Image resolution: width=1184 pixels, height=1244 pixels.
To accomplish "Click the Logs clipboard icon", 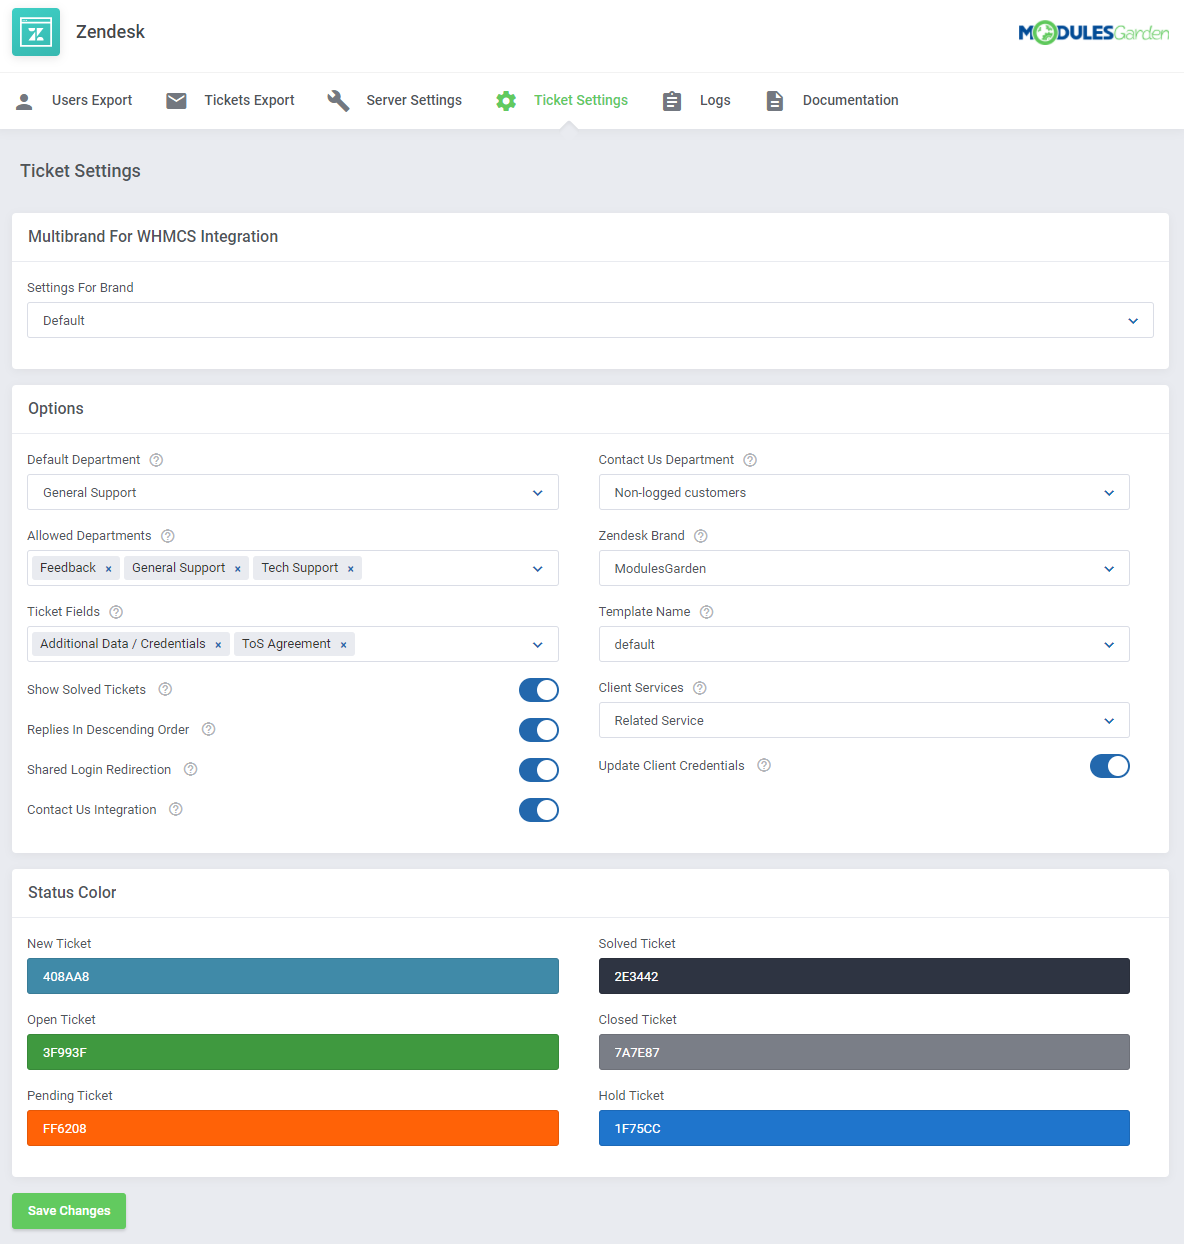I will (671, 100).
